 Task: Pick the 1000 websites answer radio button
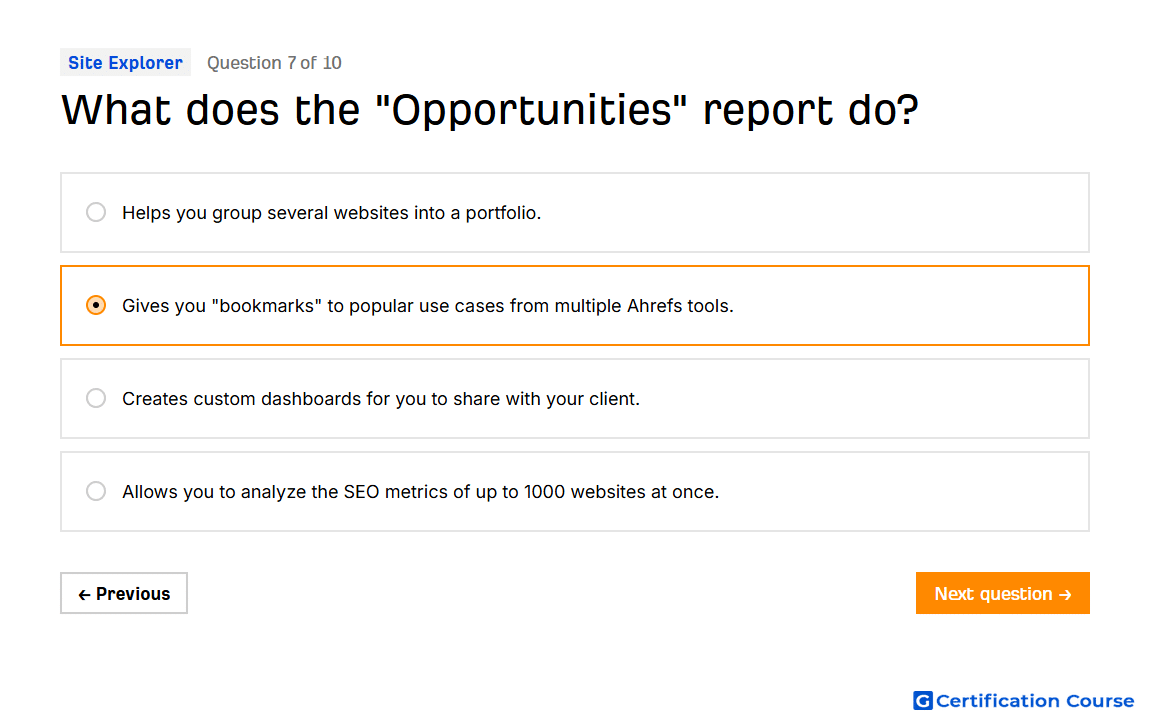point(96,491)
